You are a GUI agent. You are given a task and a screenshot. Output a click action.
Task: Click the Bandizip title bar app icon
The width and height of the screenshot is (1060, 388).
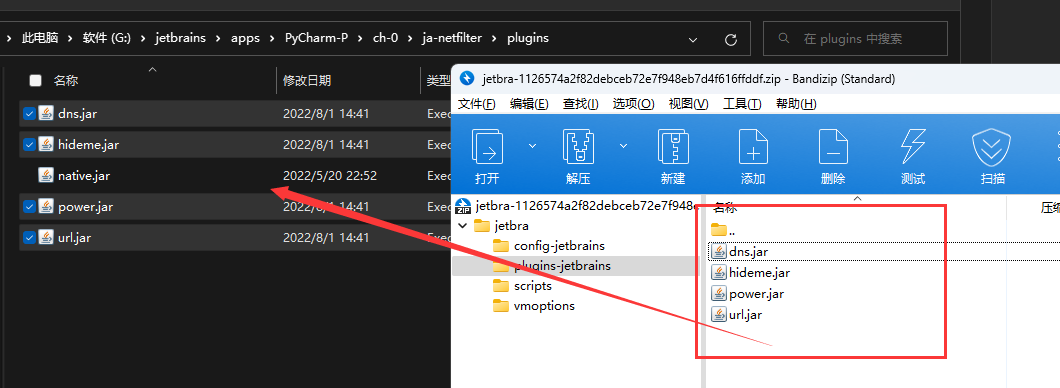click(466, 78)
